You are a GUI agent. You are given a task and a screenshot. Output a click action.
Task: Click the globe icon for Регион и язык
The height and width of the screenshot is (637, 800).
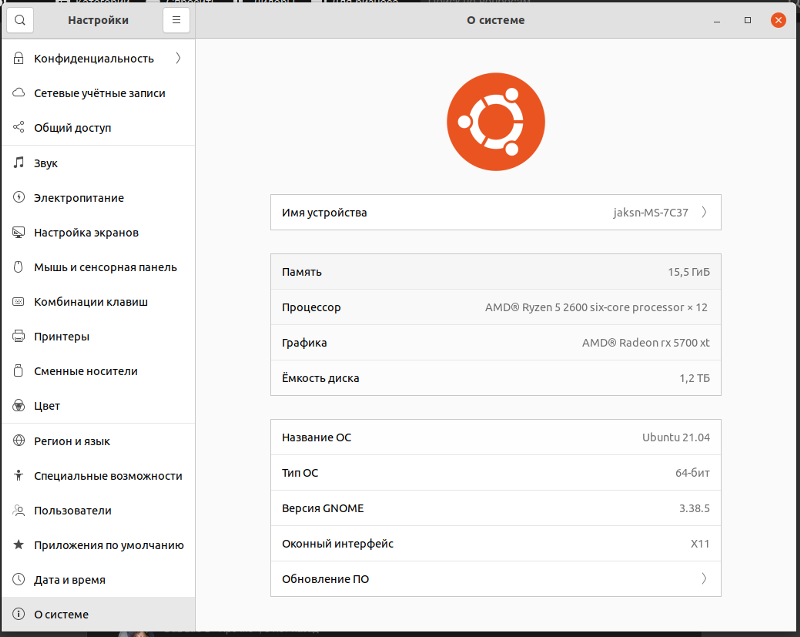coord(18,441)
